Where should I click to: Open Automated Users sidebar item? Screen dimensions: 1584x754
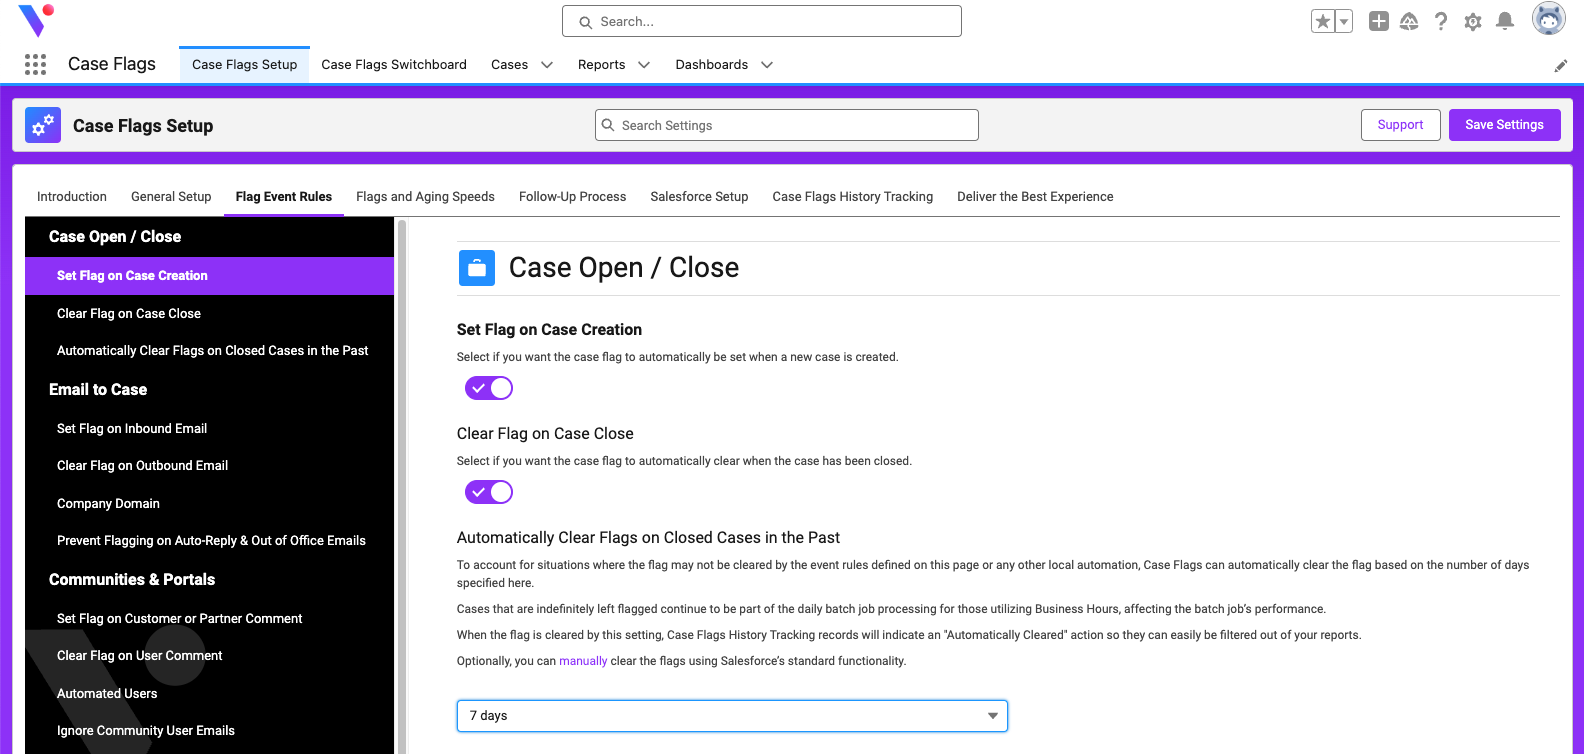pos(210,694)
